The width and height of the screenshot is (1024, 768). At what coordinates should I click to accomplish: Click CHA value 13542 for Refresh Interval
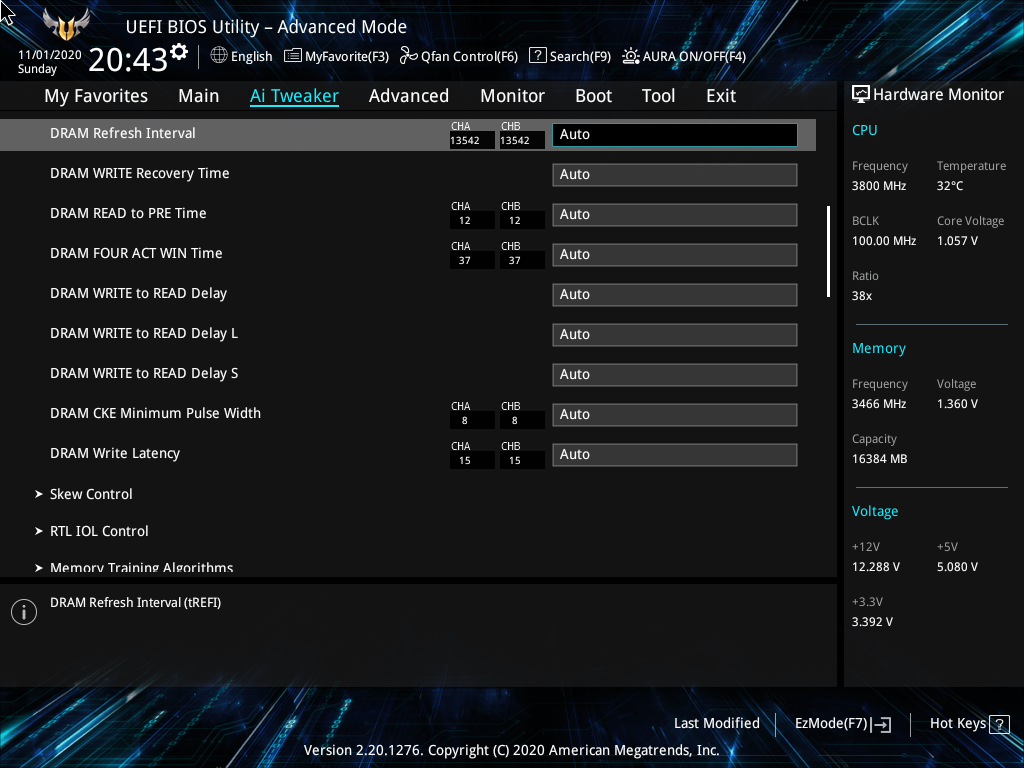pos(472,140)
